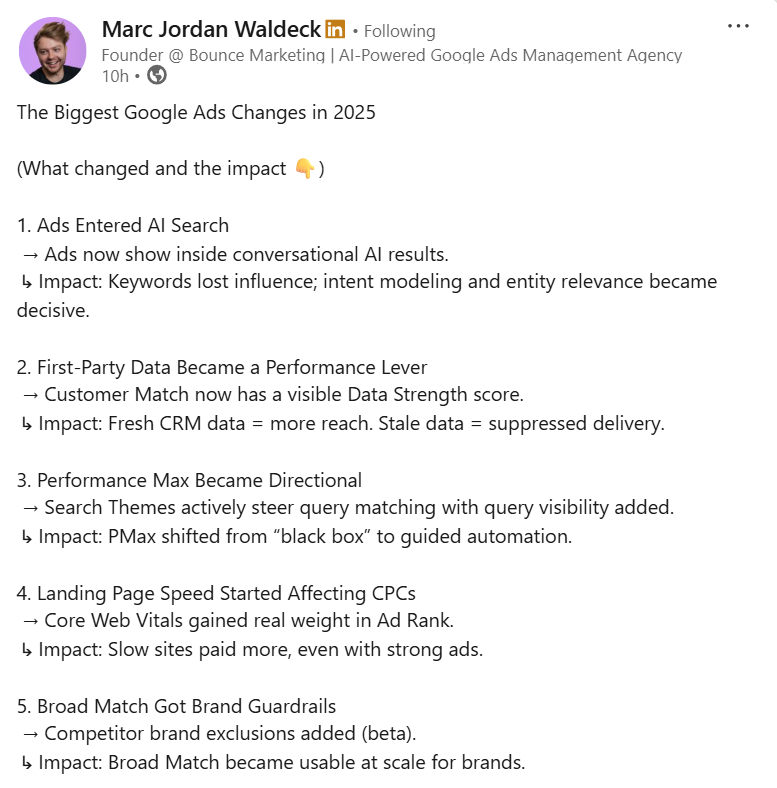Click the post title about Google Ads Changes
The image size is (777, 788).
coord(196,112)
